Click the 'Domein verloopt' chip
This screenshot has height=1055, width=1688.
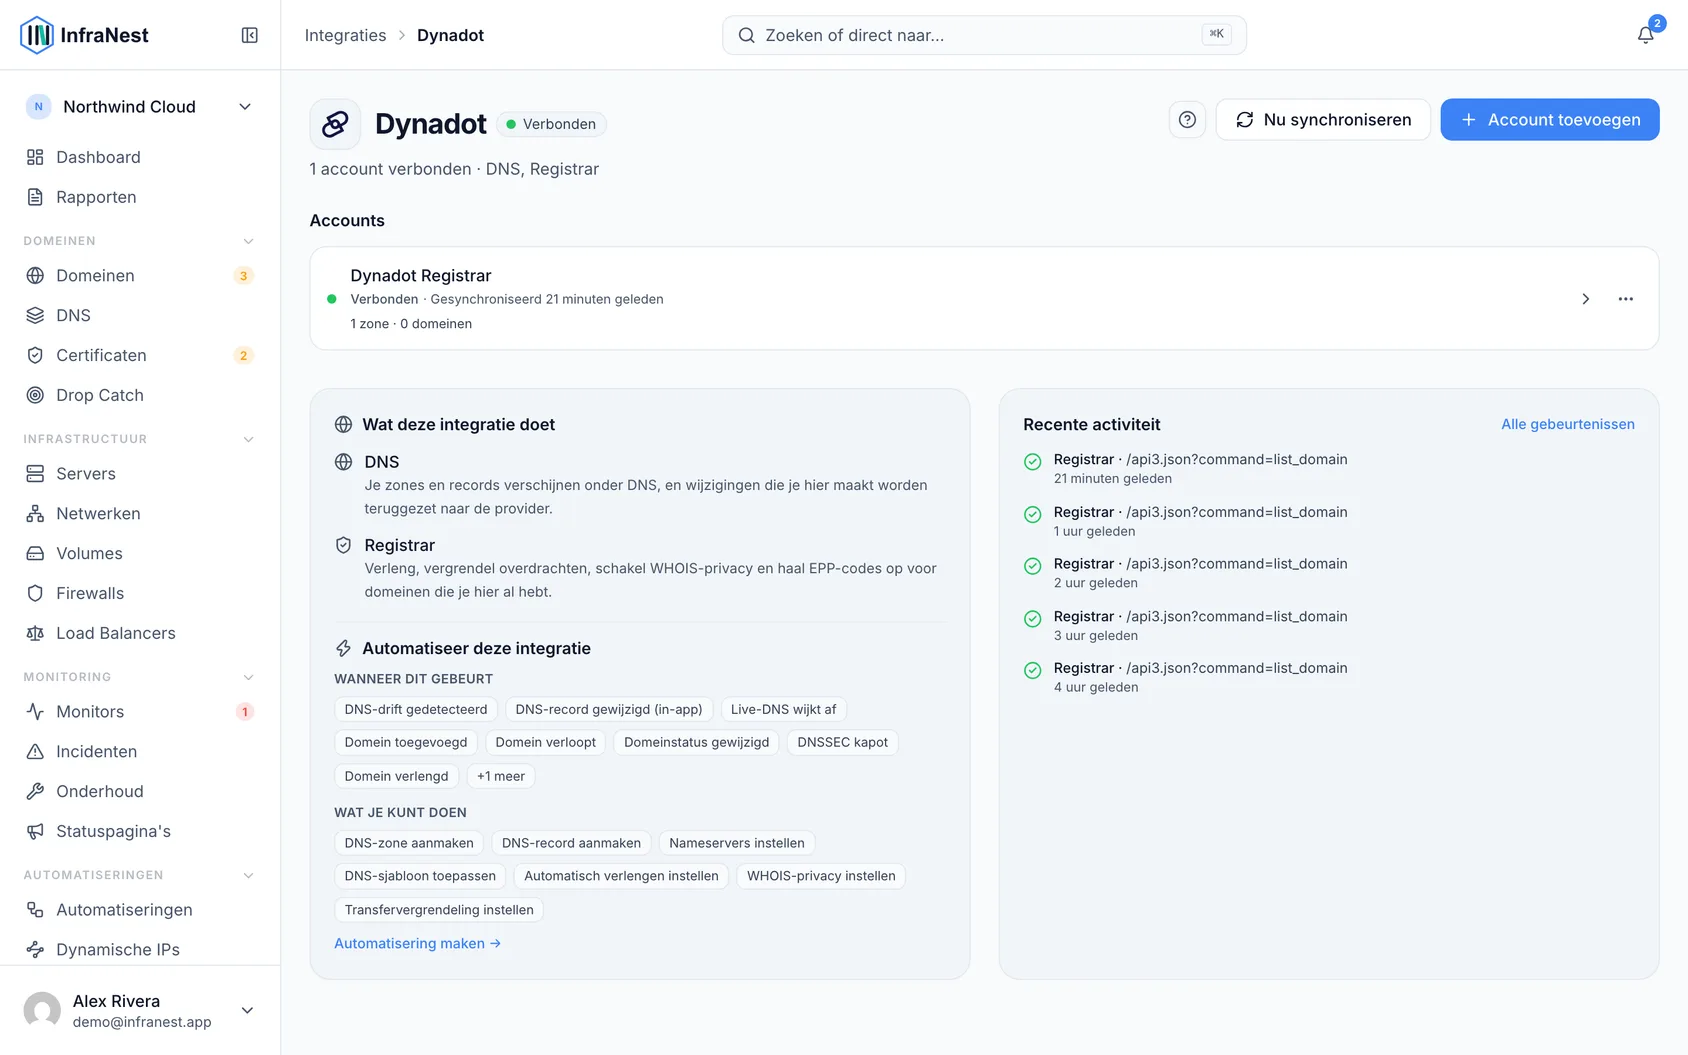click(x=546, y=742)
